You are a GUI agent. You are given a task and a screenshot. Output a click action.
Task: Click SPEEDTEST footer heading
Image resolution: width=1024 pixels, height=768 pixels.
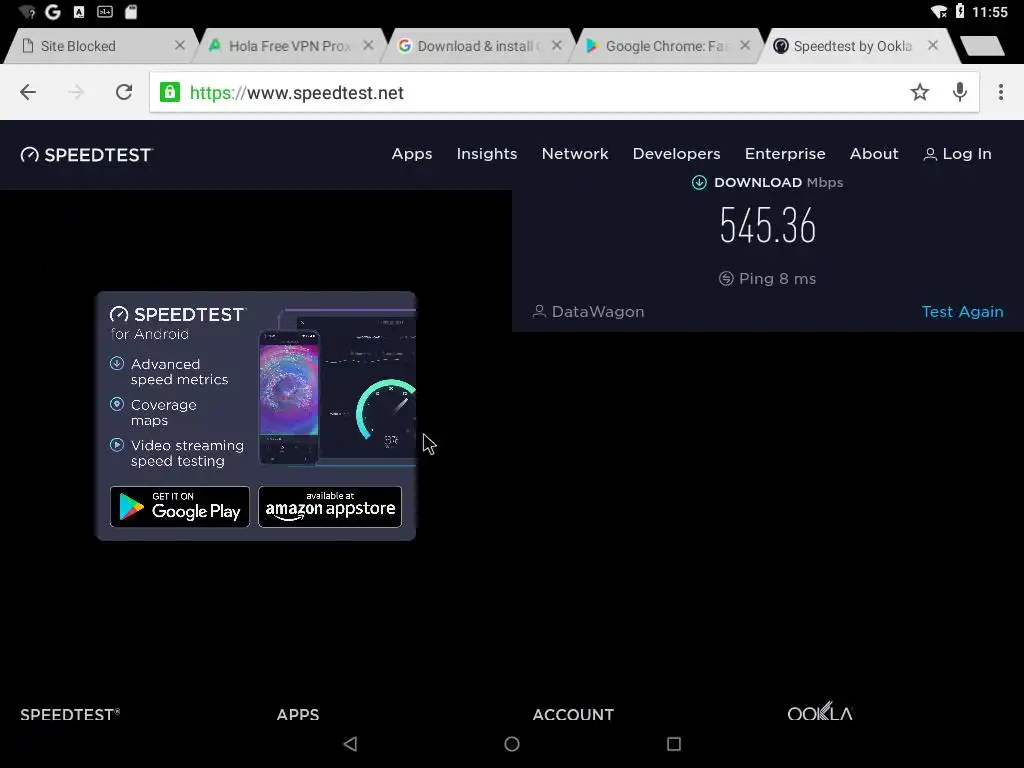click(70, 714)
